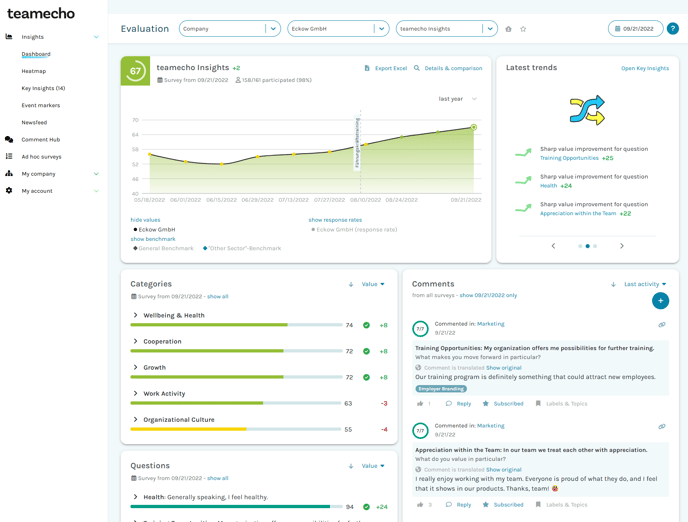Like the Appreciation within the Team comment
Image resolution: width=688 pixels, height=522 pixels.
pyautogui.click(x=420, y=505)
